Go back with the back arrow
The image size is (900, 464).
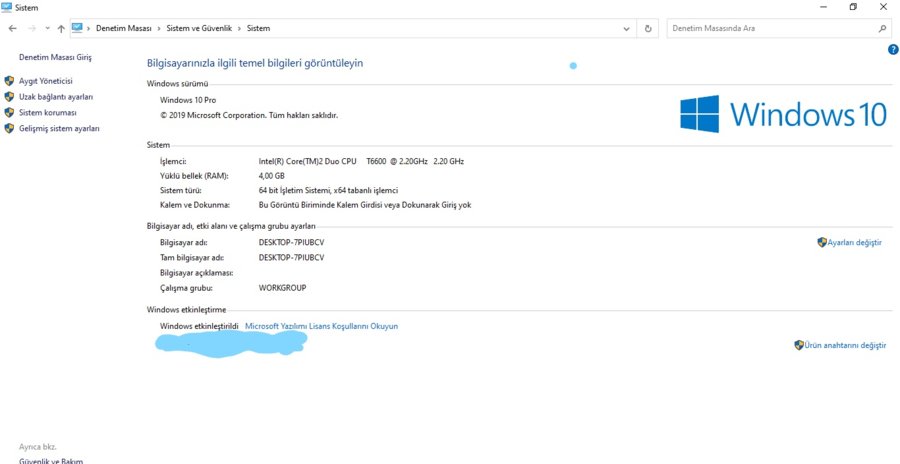pyautogui.click(x=13, y=28)
